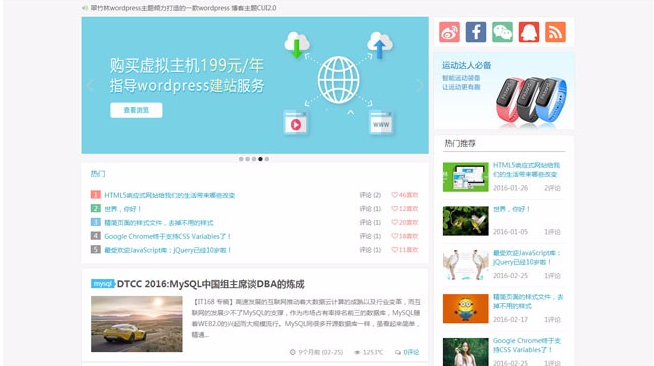Open sidebar bird photo thumbnail
Image resolution: width=654 pixels, height=366 pixels.
(465, 221)
